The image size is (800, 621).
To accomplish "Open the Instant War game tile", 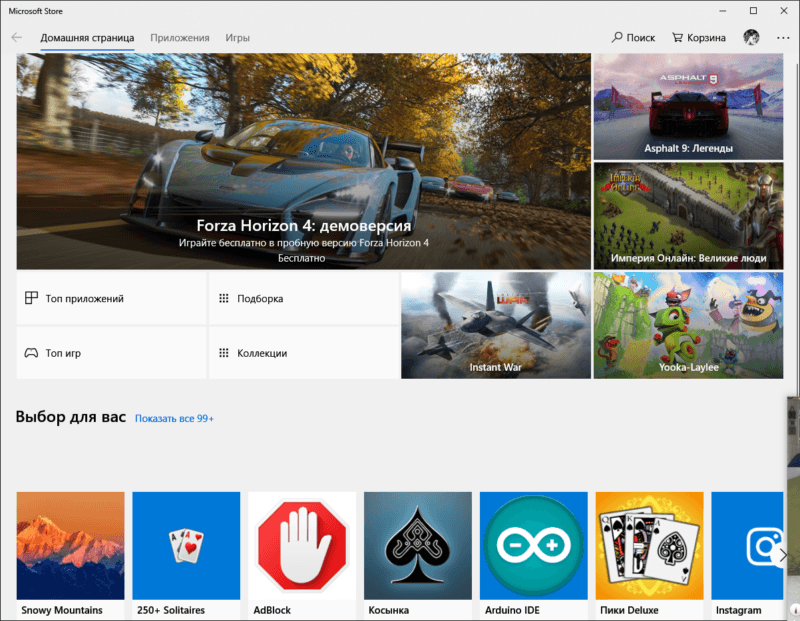I will (496, 325).
